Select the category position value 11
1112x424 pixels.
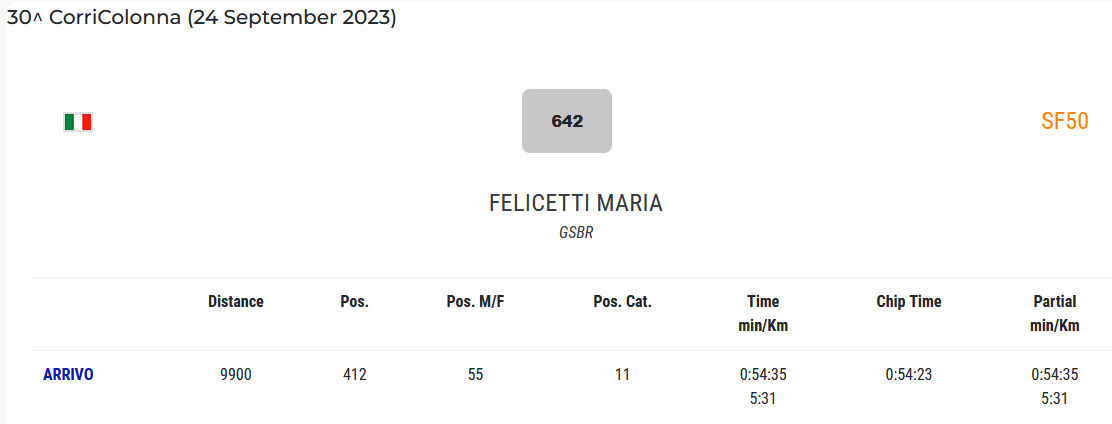(x=622, y=375)
